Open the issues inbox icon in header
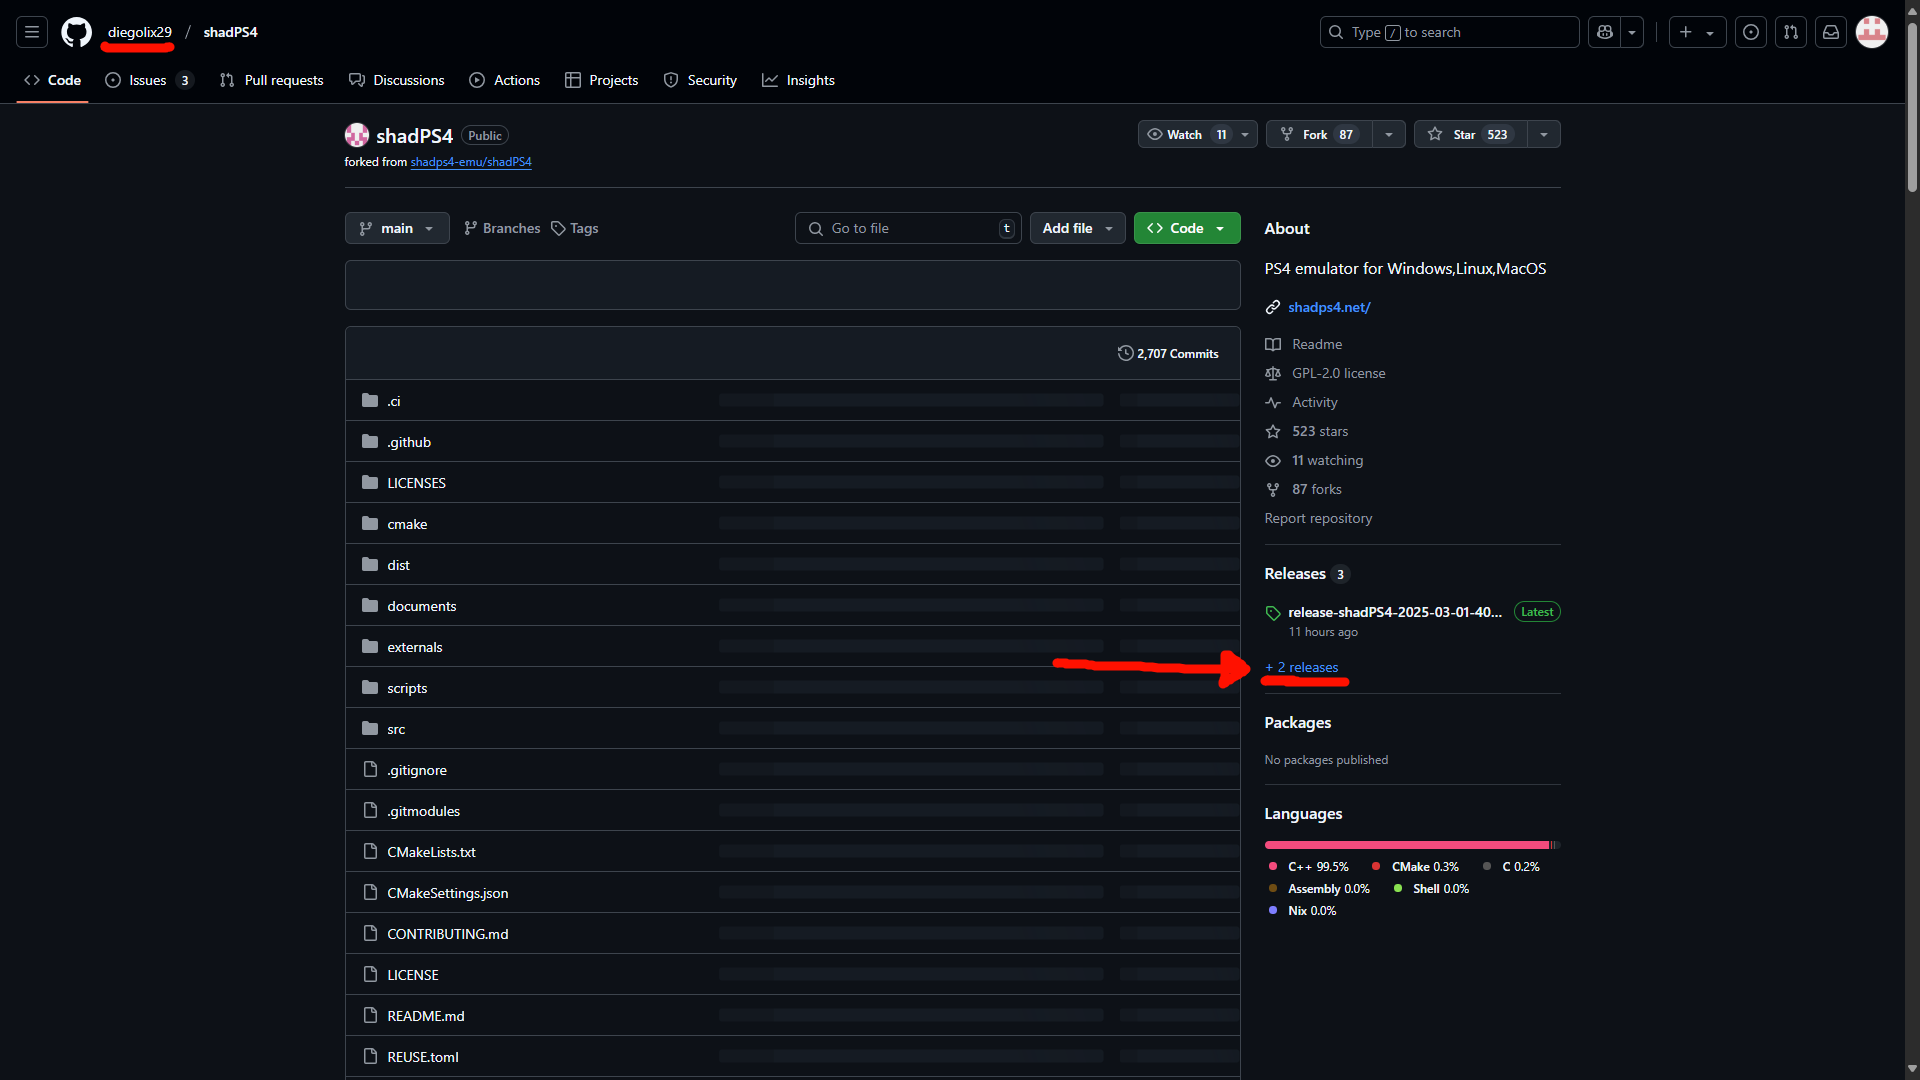The height and width of the screenshot is (1080, 1920). (x=1751, y=32)
